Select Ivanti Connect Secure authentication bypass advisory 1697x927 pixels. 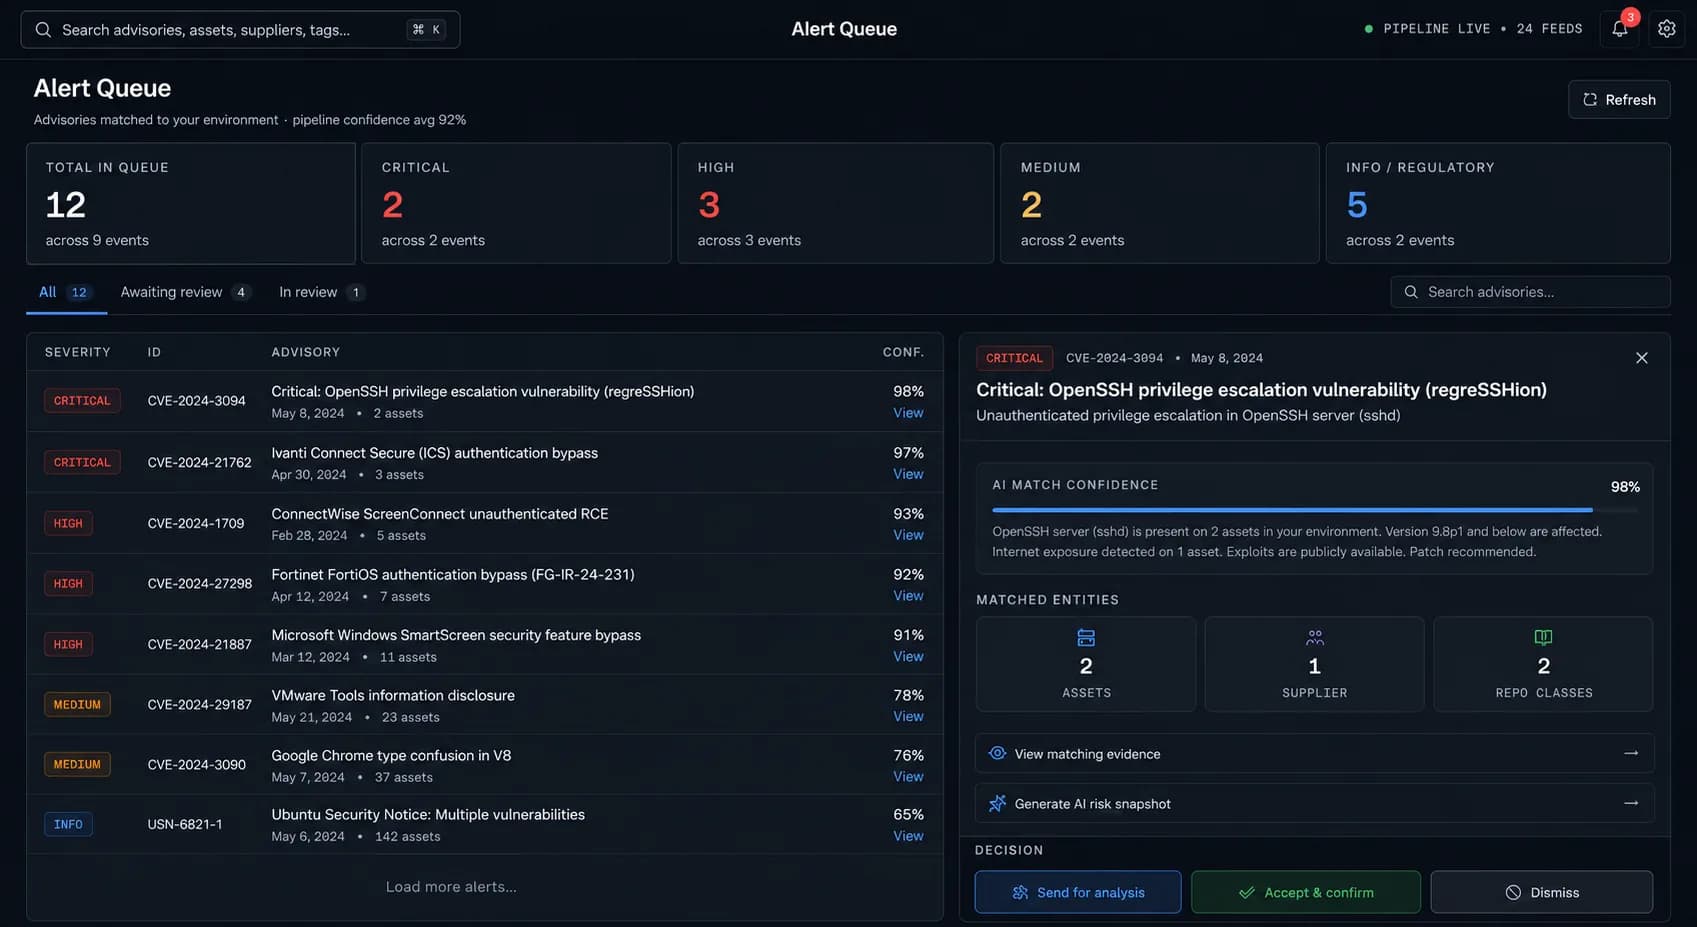click(x=435, y=453)
